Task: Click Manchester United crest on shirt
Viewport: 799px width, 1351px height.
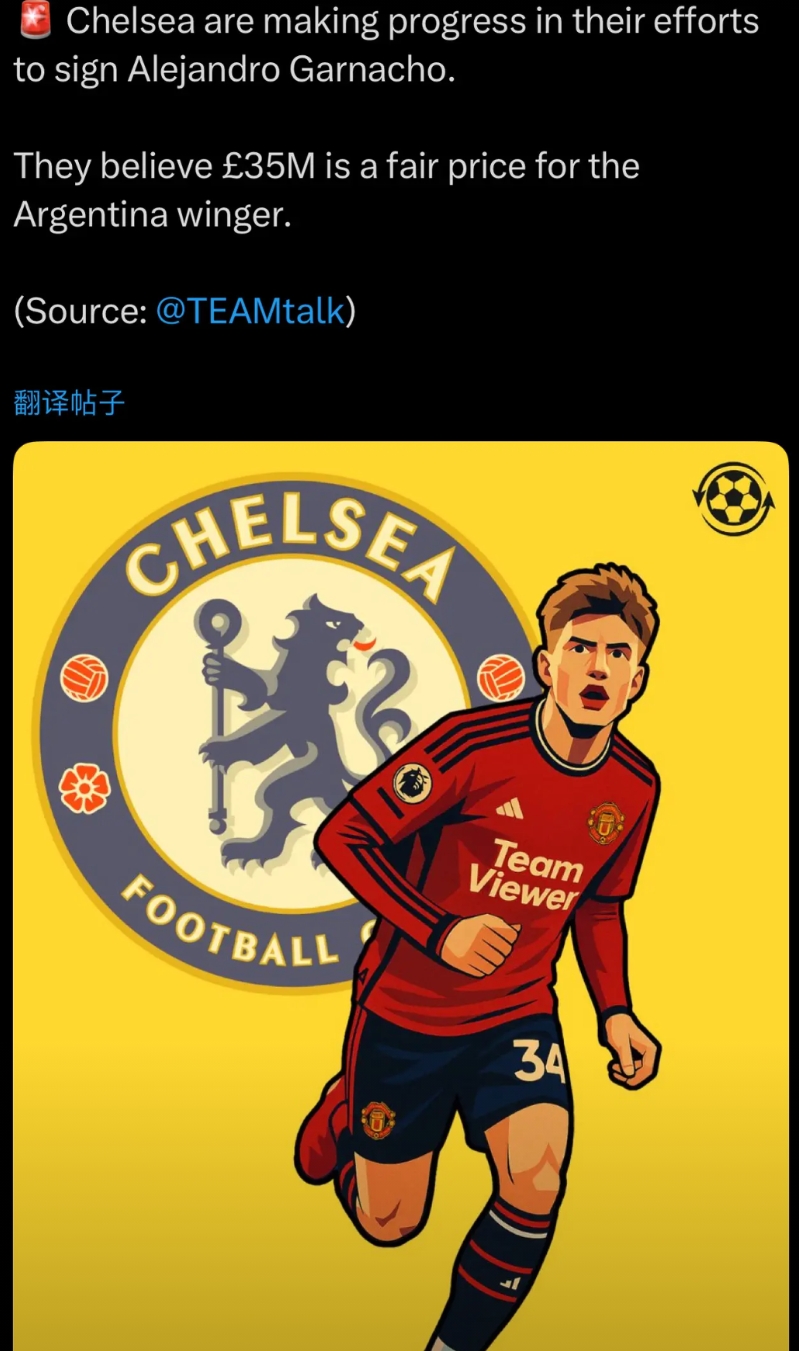Action: (x=606, y=822)
